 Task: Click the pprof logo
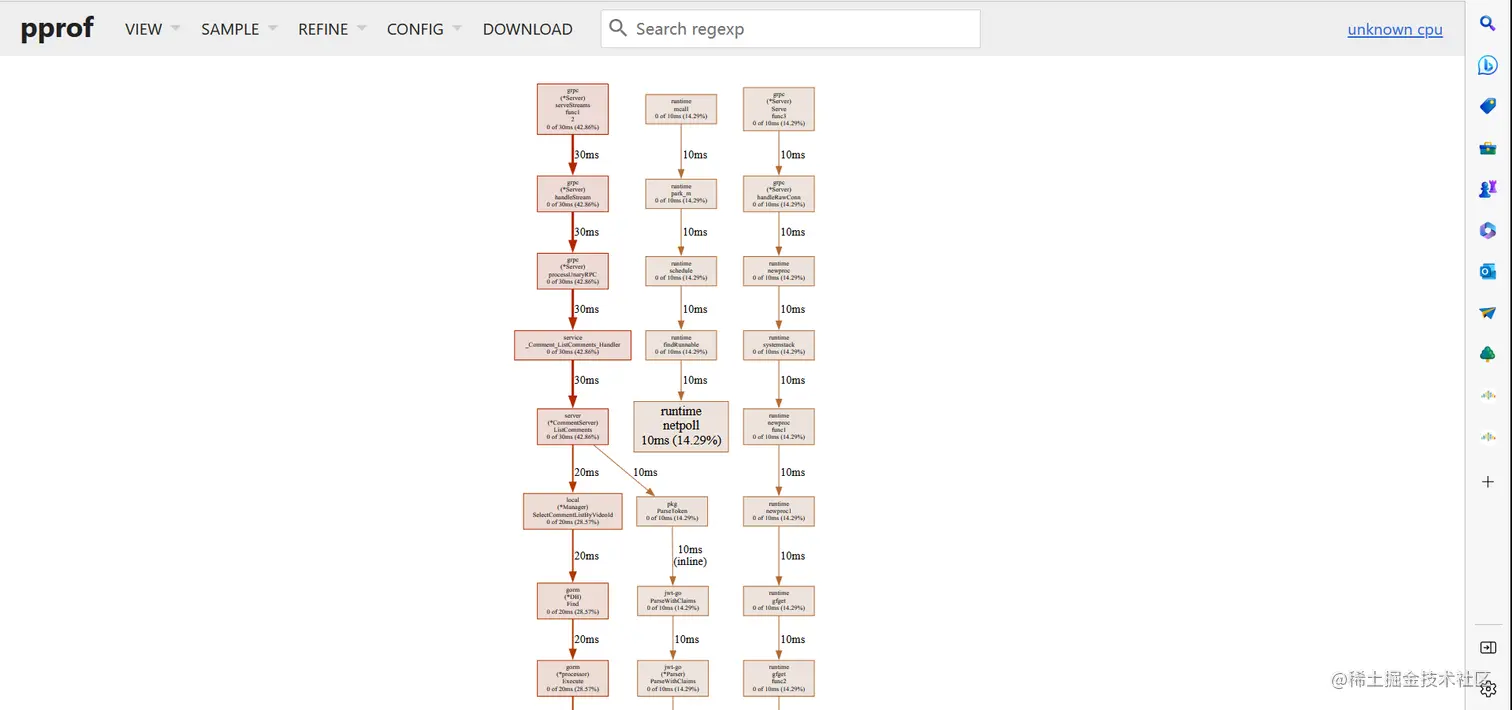coord(57,28)
